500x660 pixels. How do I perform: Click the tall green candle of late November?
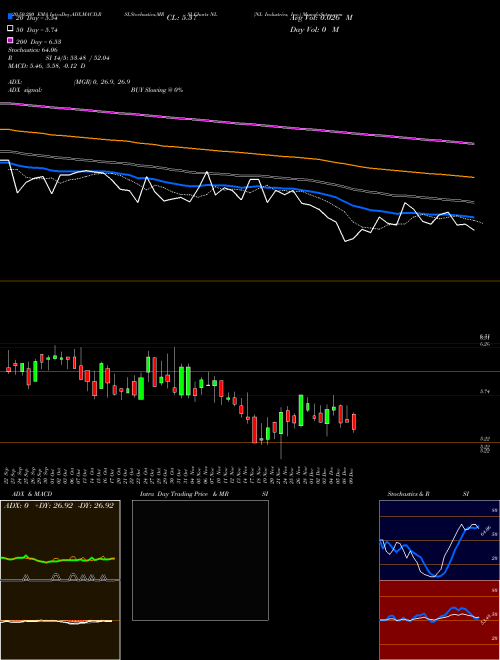pos(301,410)
